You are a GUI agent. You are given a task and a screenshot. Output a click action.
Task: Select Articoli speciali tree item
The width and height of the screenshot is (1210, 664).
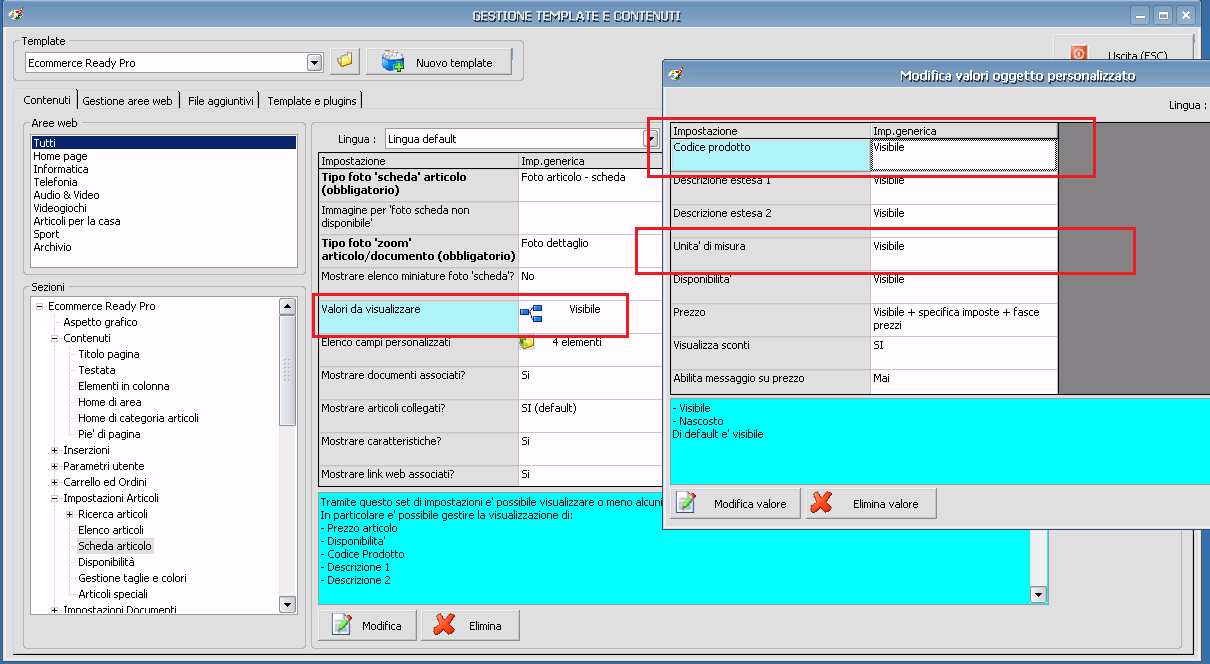113,594
